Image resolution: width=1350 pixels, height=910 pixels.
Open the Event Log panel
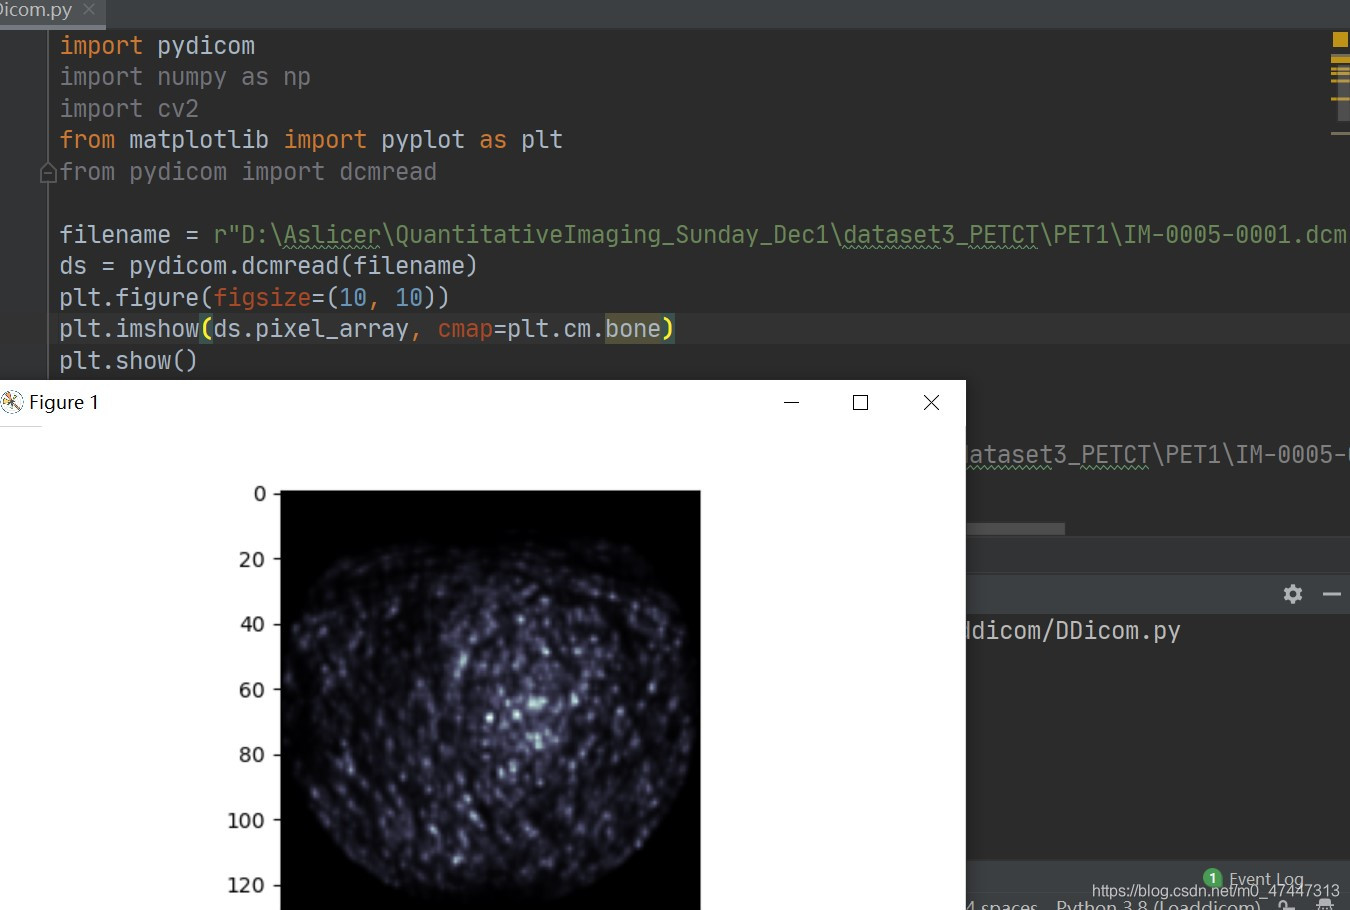pyautogui.click(x=1267, y=879)
